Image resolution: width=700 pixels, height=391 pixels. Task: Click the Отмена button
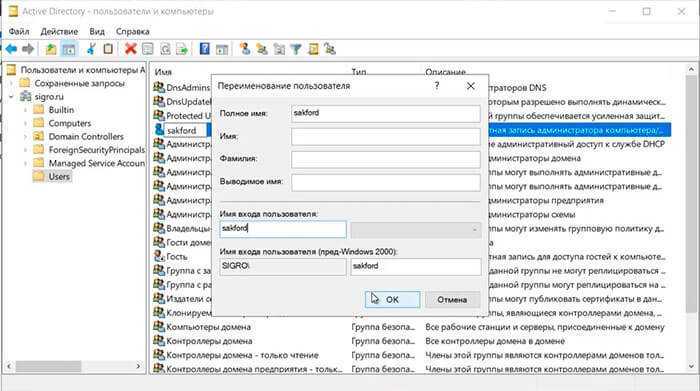tap(452, 299)
